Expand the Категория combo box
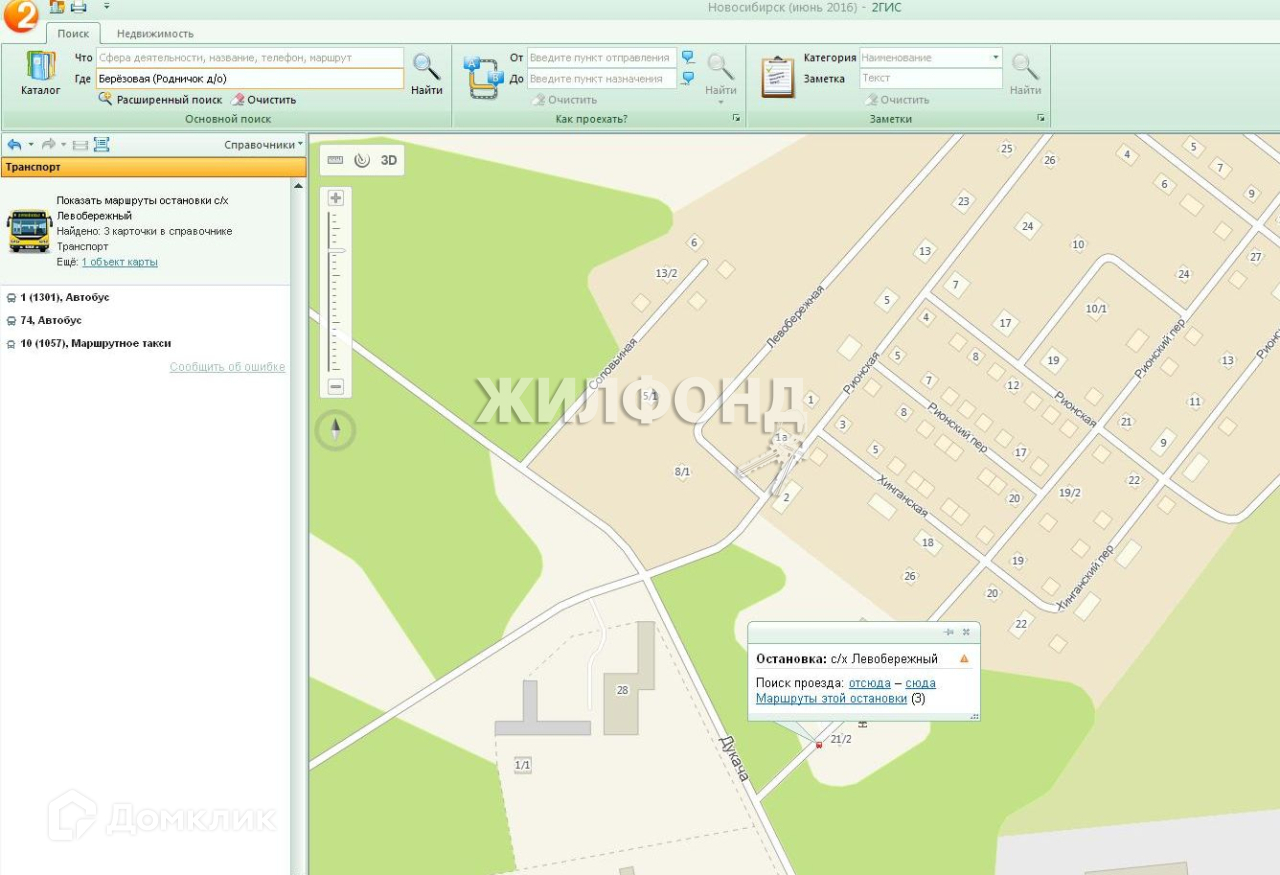The height and width of the screenshot is (875, 1280). pos(995,58)
